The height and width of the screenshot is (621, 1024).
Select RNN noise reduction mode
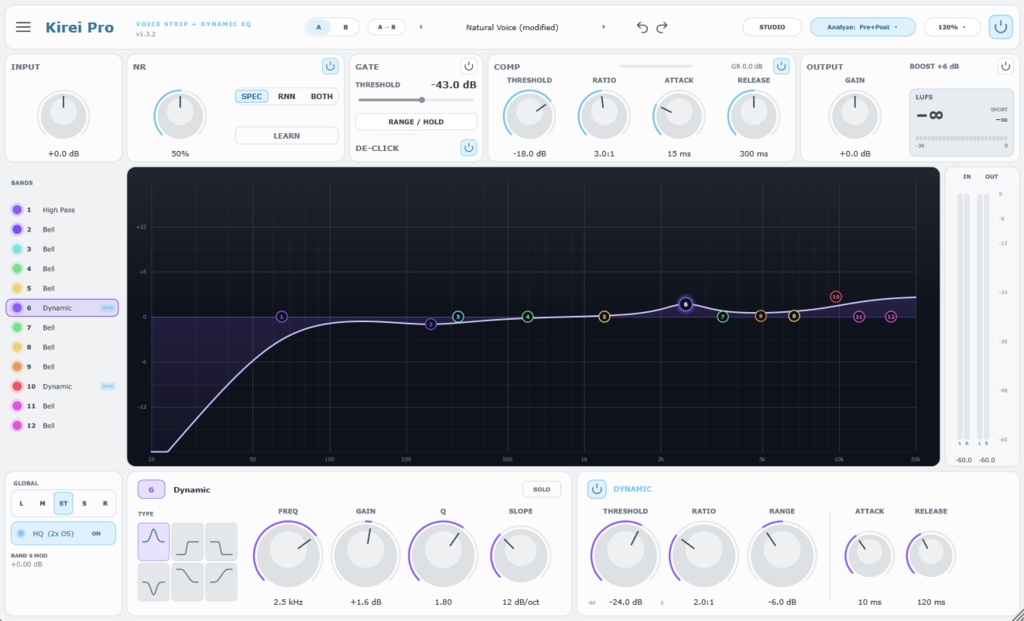click(x=287, y=97)
